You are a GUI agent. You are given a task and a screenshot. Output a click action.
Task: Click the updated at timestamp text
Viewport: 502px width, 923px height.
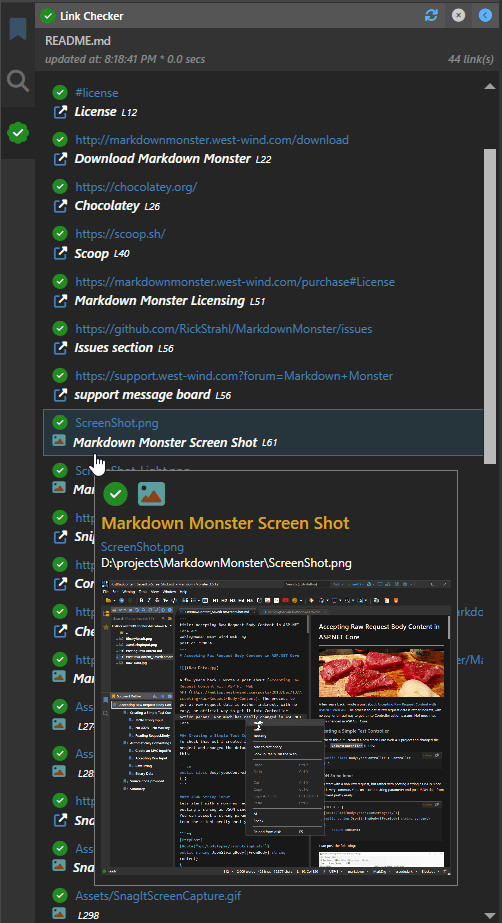coord(125,59)
